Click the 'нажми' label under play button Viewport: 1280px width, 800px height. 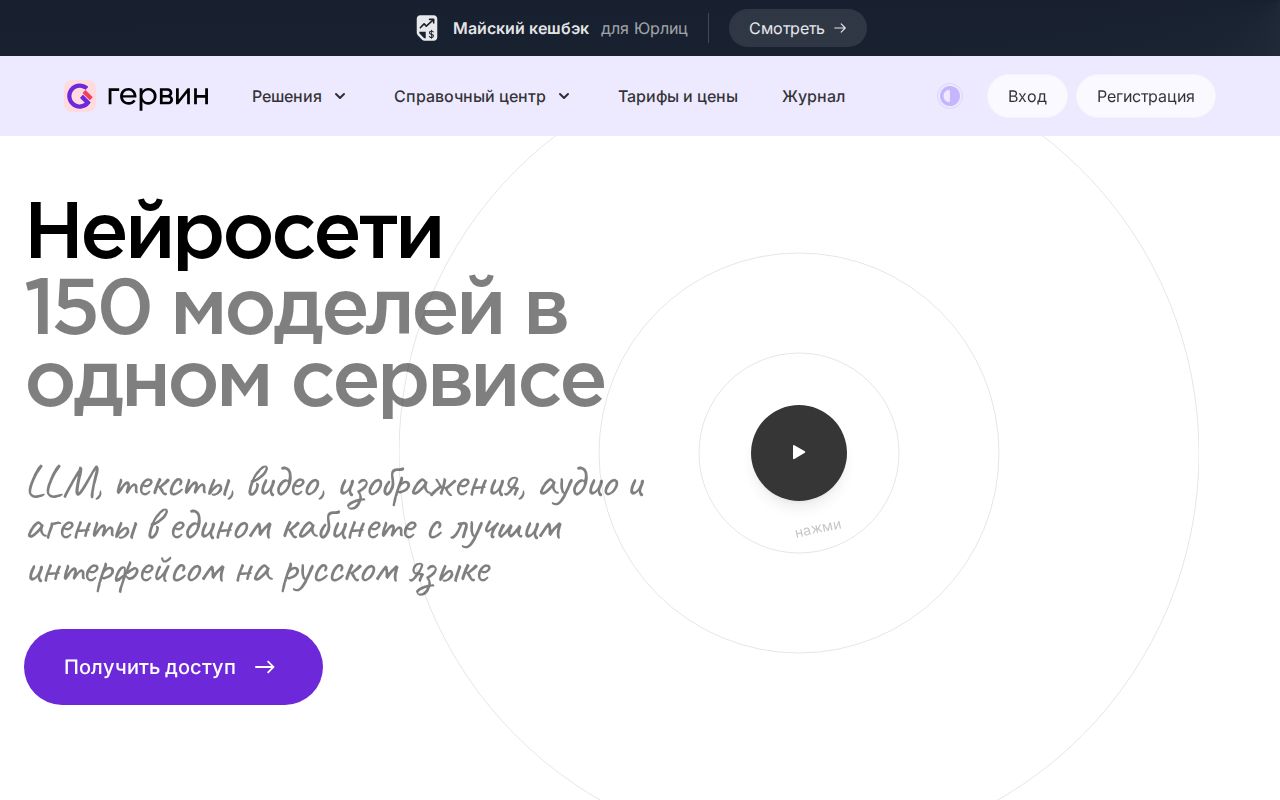[818, 528]
